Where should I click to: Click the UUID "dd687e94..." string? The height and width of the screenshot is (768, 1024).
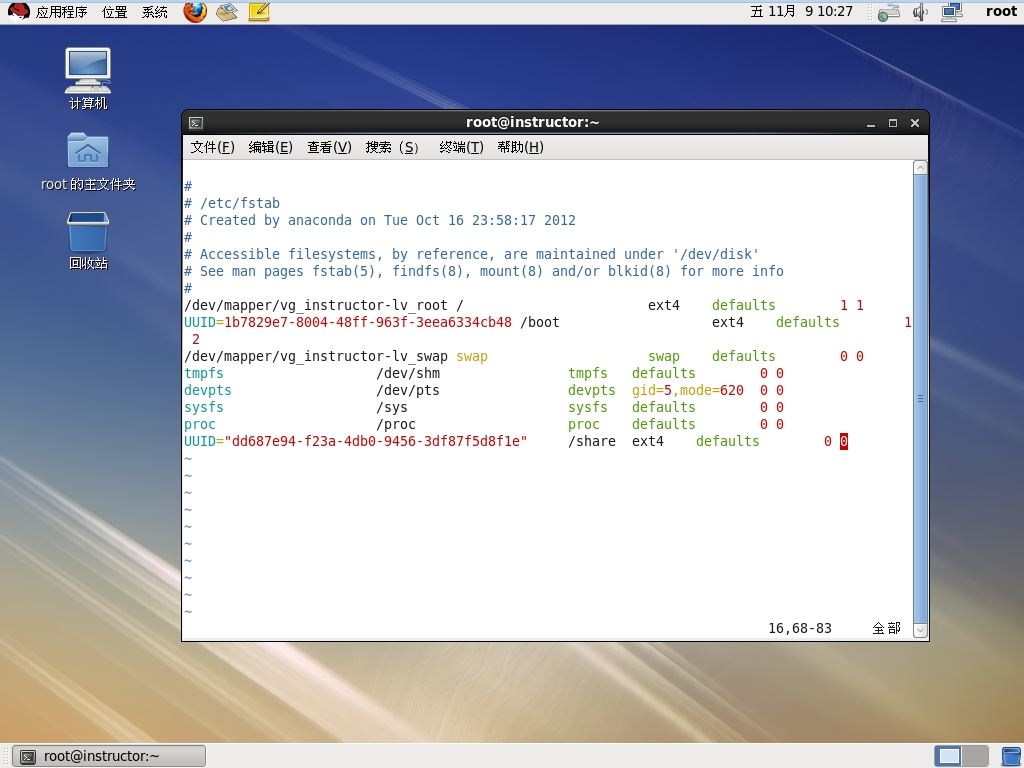pyautogui.click(x=376, y=441)
